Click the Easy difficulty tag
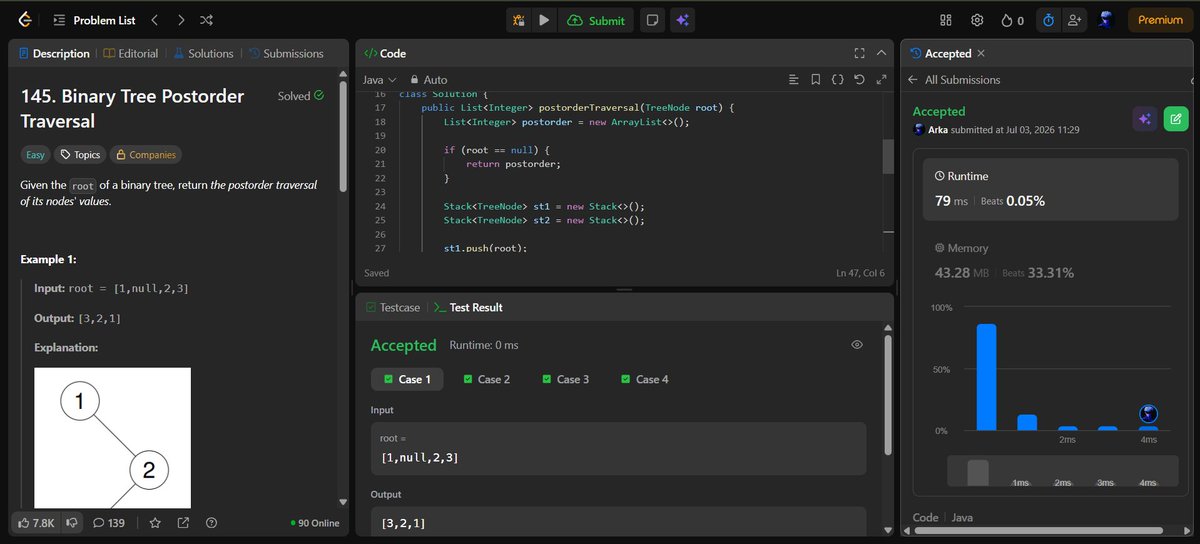Viewport: 1200px width, 544px height. tap(35, 155)
